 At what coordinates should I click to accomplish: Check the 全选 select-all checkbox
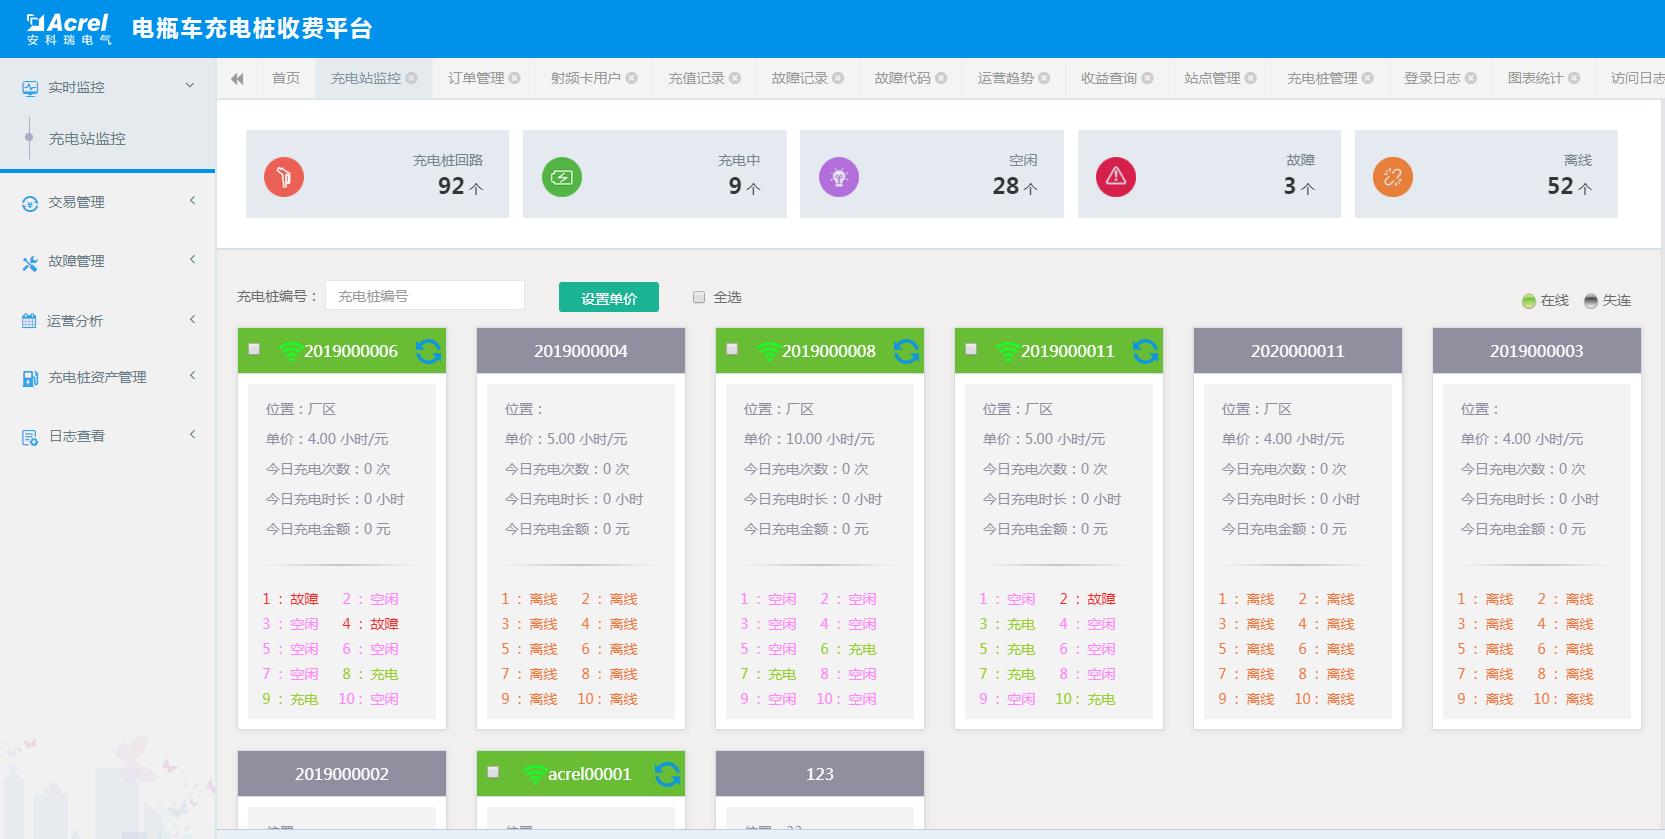[x=699, y=297]
